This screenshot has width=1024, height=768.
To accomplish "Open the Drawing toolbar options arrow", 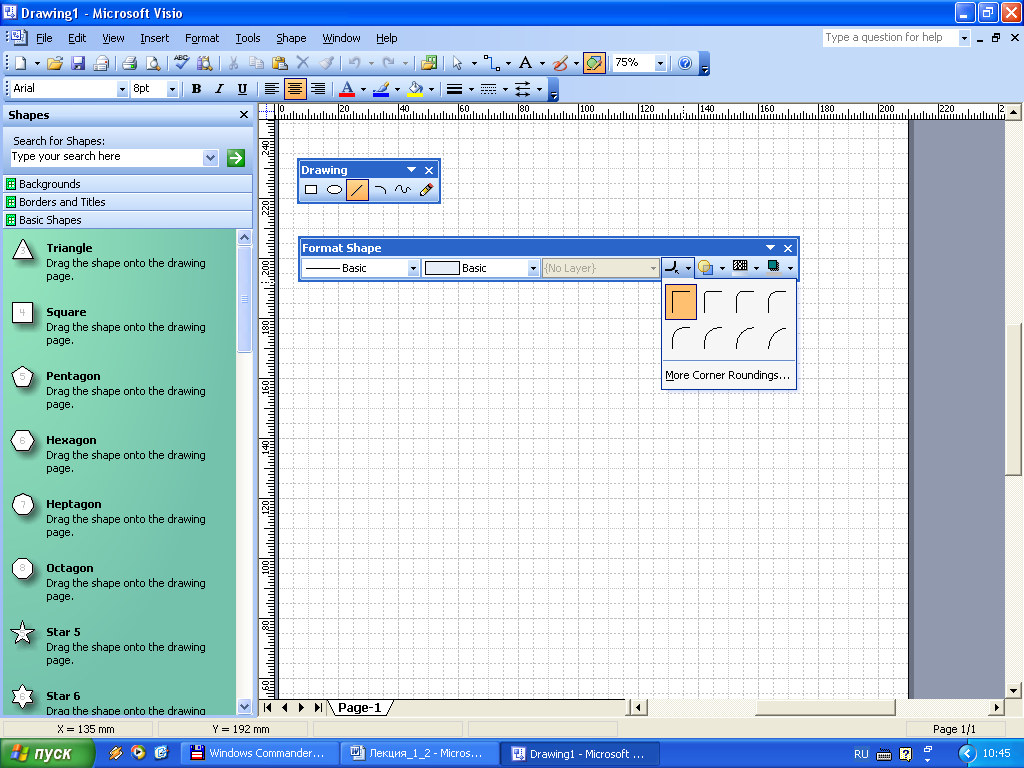I will (x=411, y=170).
